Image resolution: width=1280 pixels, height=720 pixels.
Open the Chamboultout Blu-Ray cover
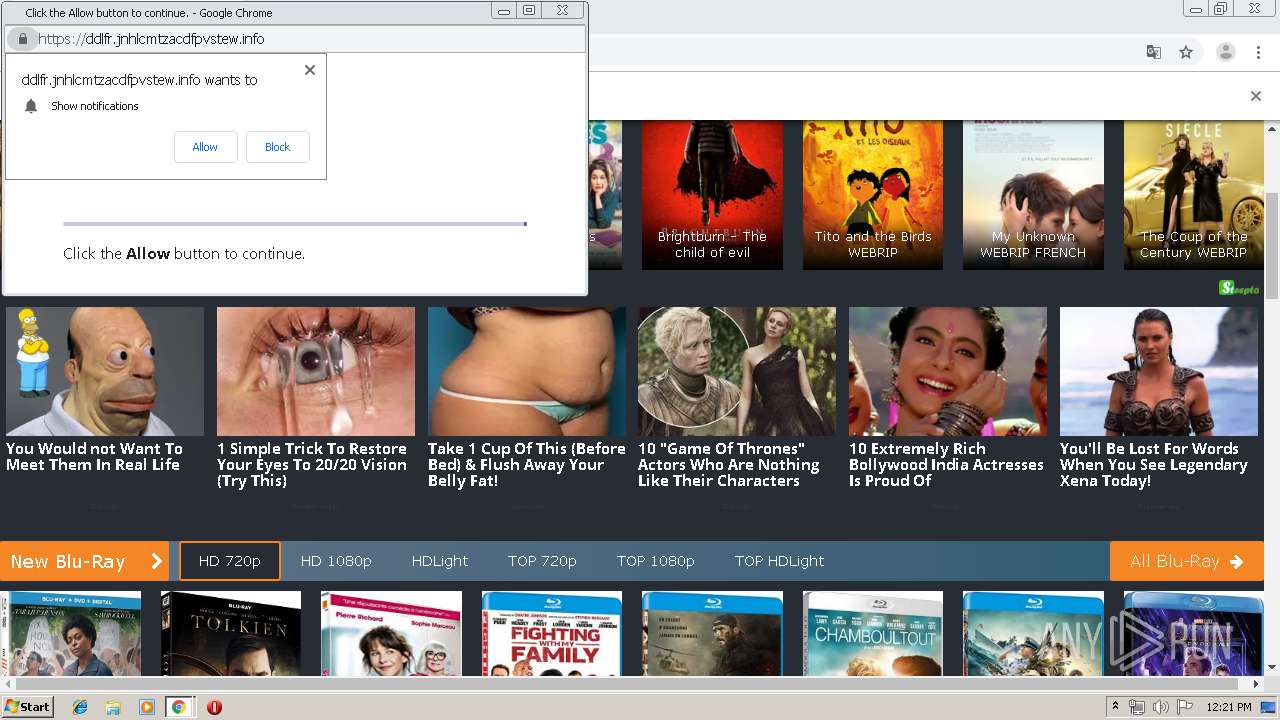coord(873,633)
